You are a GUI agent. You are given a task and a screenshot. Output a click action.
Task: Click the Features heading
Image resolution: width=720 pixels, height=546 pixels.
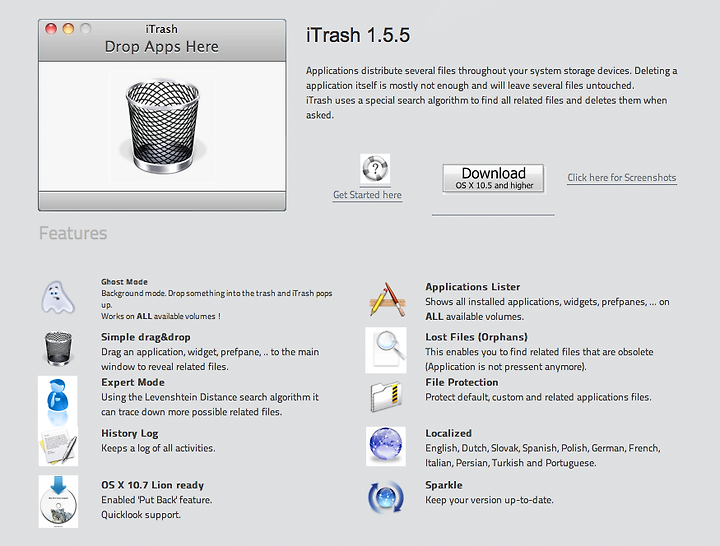coord(73,233)
